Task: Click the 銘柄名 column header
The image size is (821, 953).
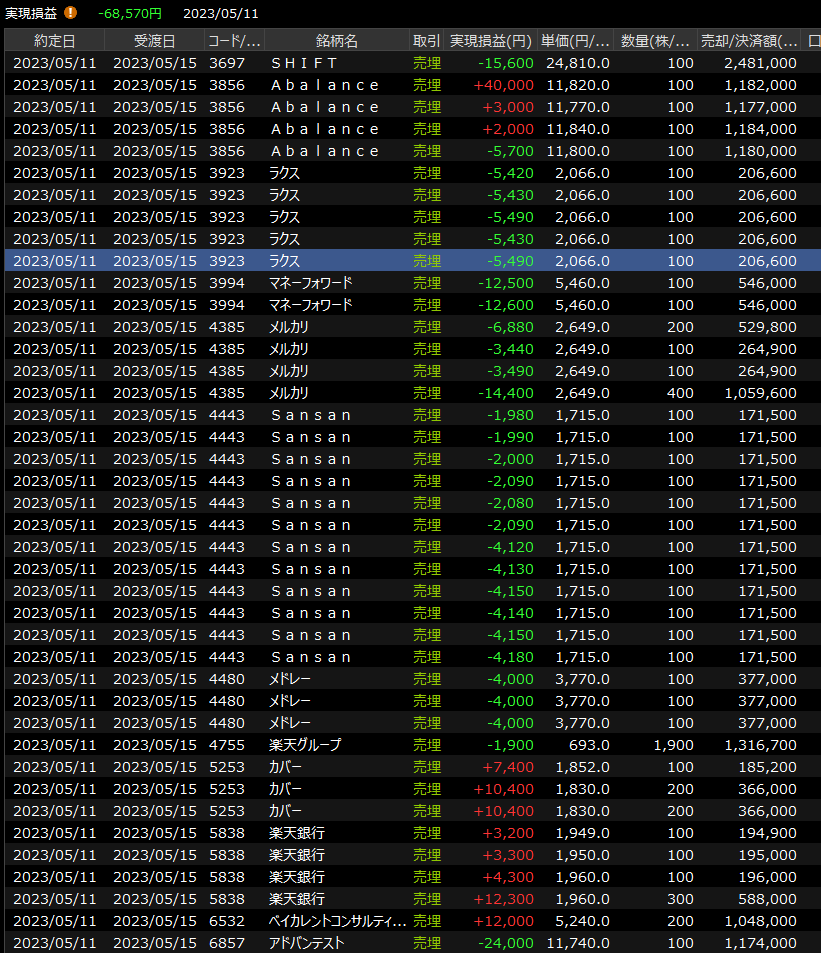Action: (x=336, y=41)
